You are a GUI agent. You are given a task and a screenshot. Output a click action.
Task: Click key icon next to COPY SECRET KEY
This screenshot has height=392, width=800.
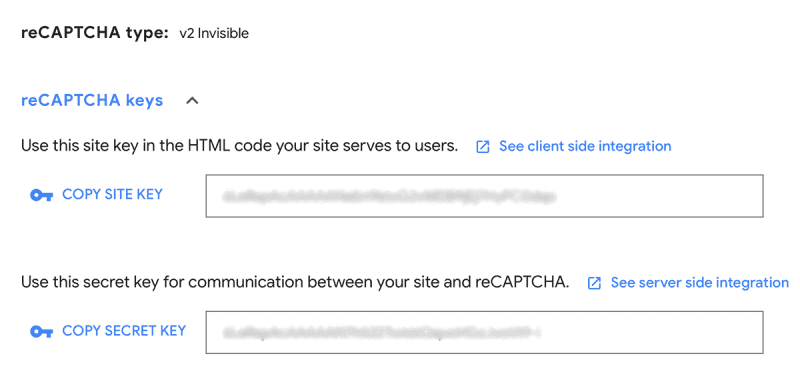click(41, 332)
